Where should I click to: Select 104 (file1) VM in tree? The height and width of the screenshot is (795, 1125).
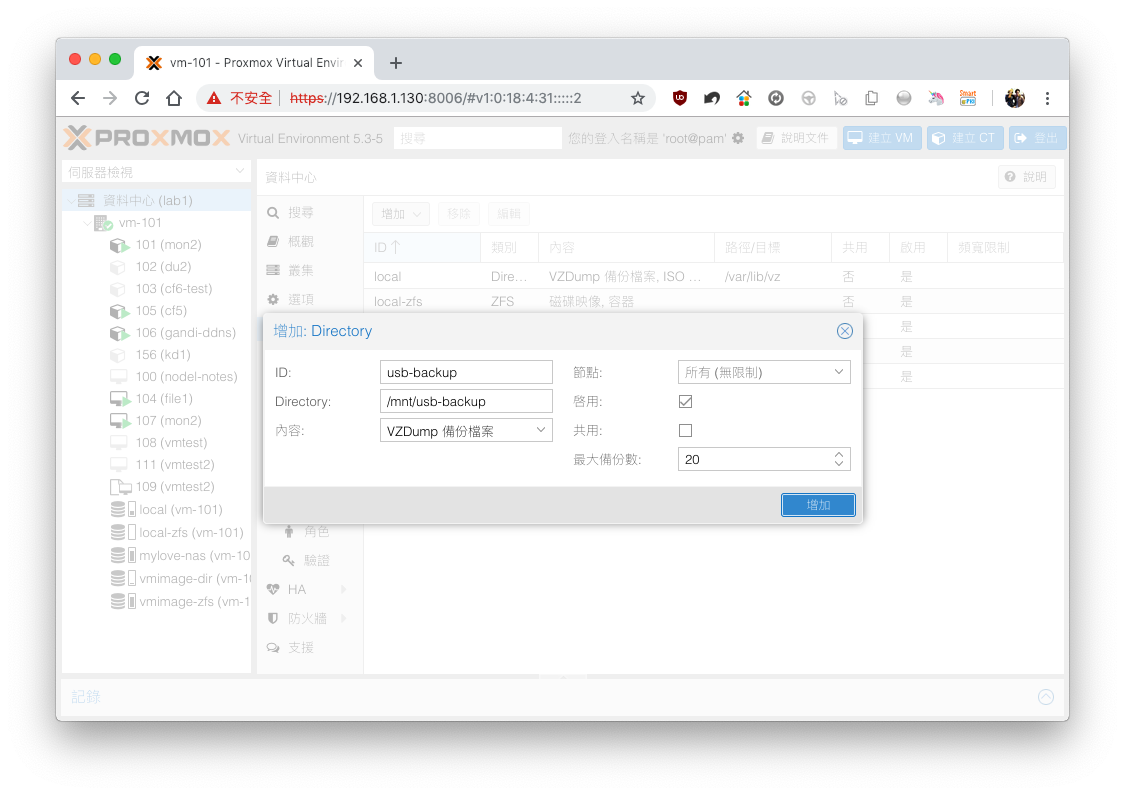(x=164, y=399)
